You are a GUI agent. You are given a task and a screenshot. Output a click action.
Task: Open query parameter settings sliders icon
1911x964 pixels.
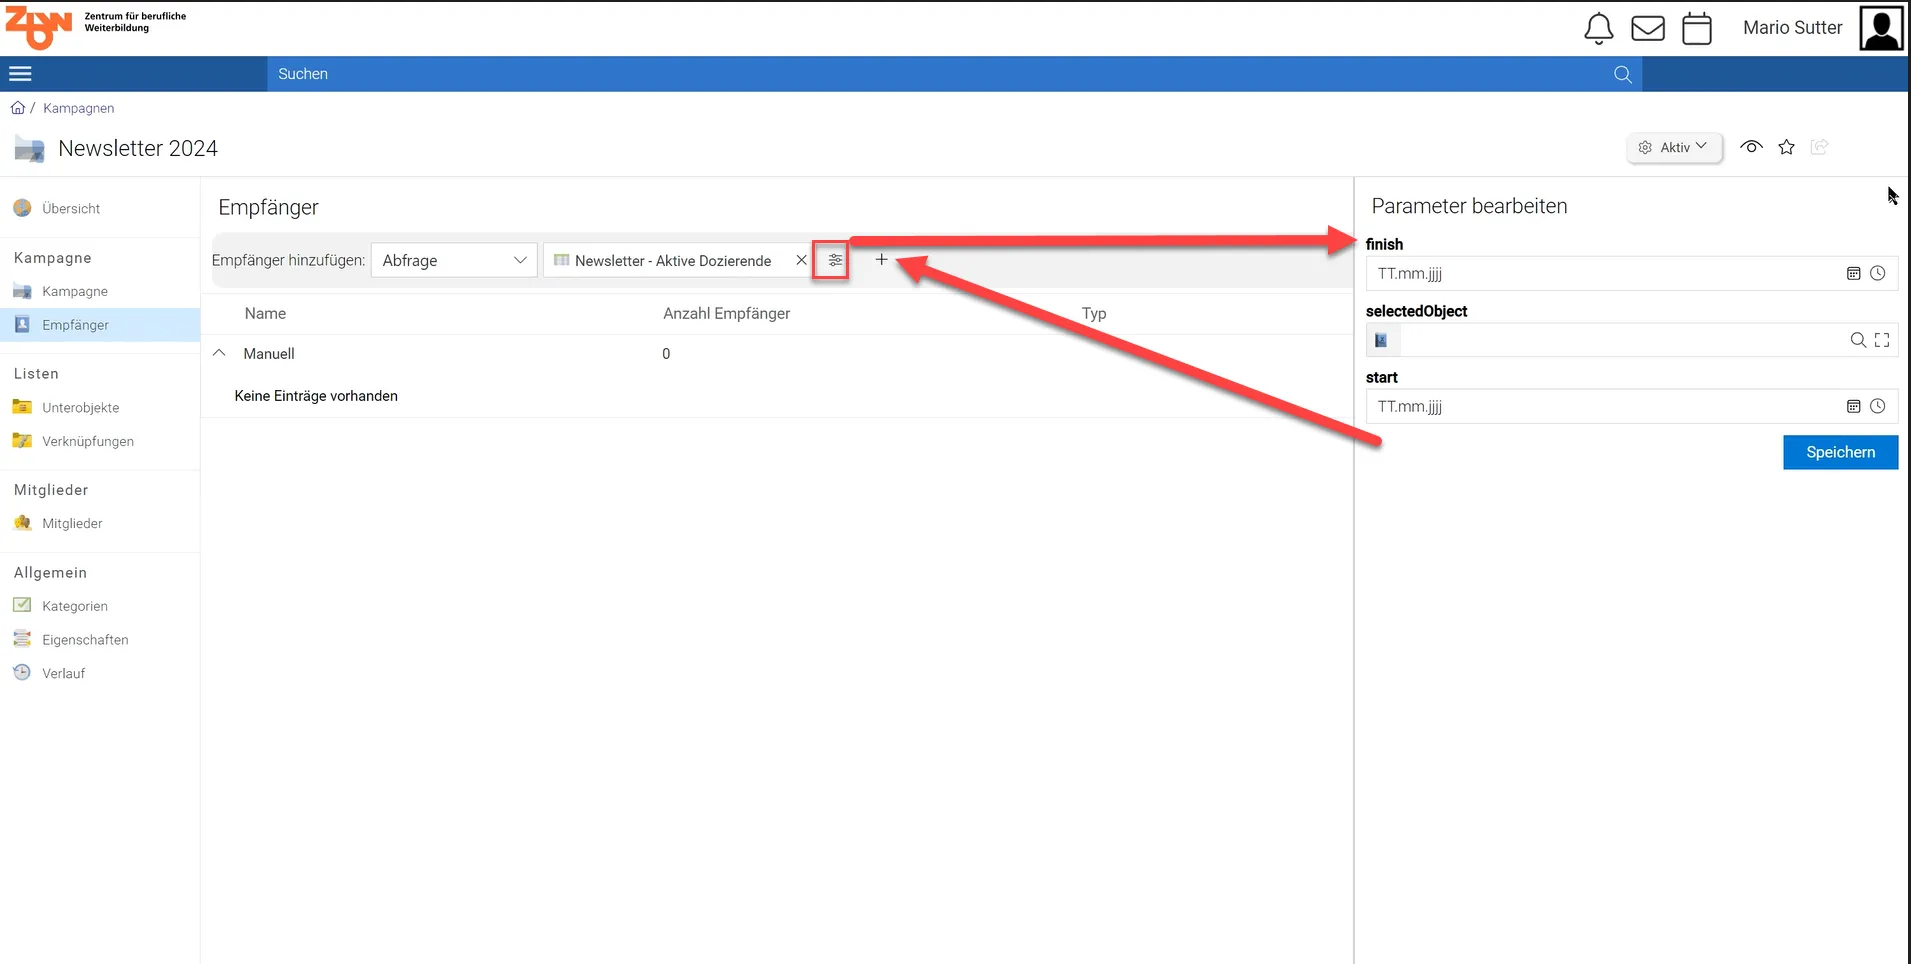click(835, 260)
